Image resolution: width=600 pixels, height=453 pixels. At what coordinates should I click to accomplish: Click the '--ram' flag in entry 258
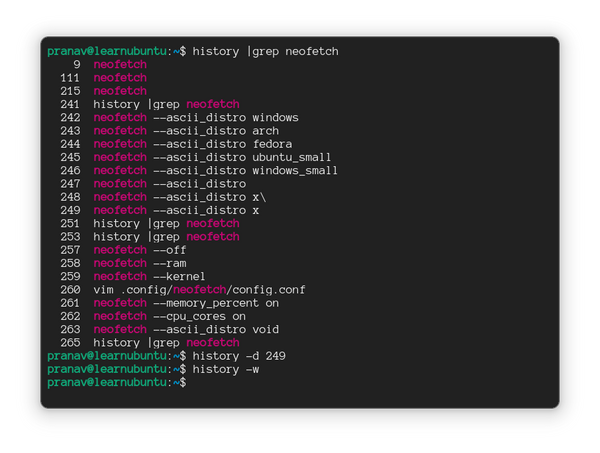click(x=169, y=263)
